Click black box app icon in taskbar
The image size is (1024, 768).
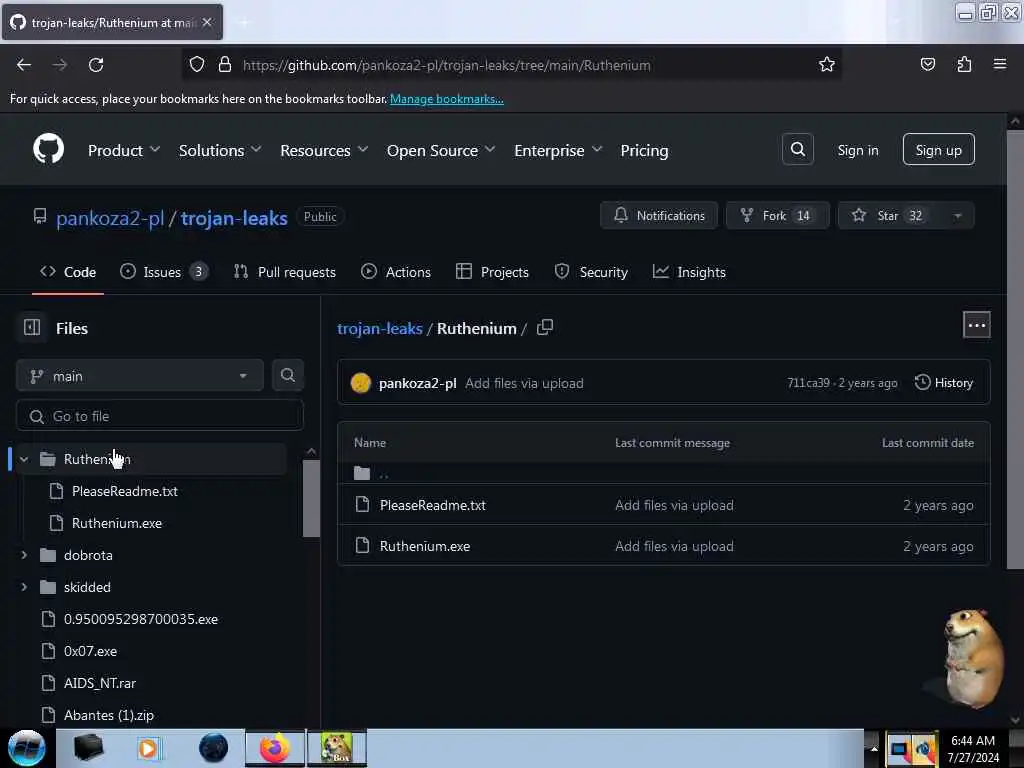coord(88,748)
